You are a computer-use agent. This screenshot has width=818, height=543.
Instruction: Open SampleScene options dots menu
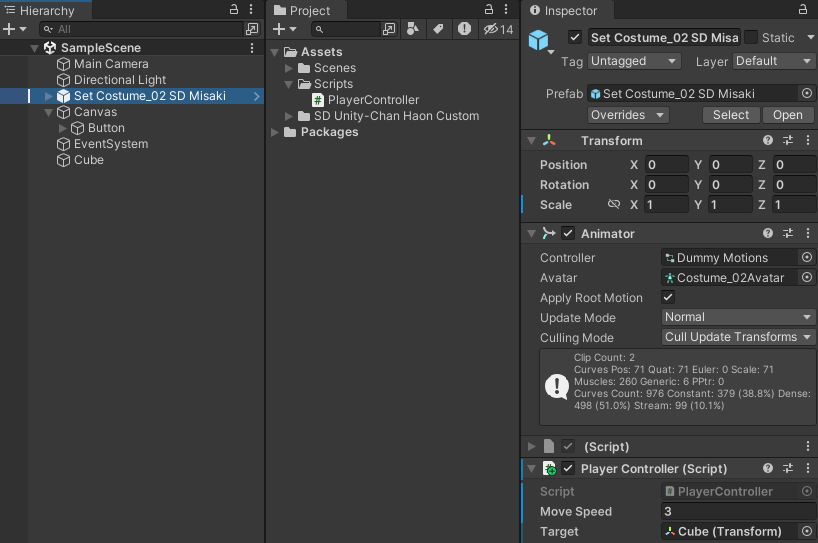pos(252,48)
